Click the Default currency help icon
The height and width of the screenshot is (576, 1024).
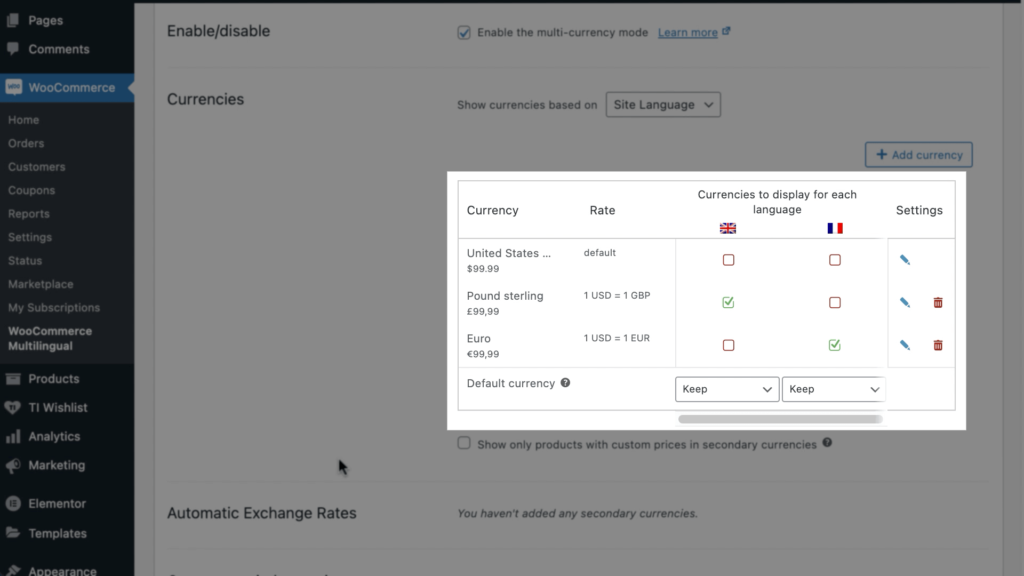[566, 383]
